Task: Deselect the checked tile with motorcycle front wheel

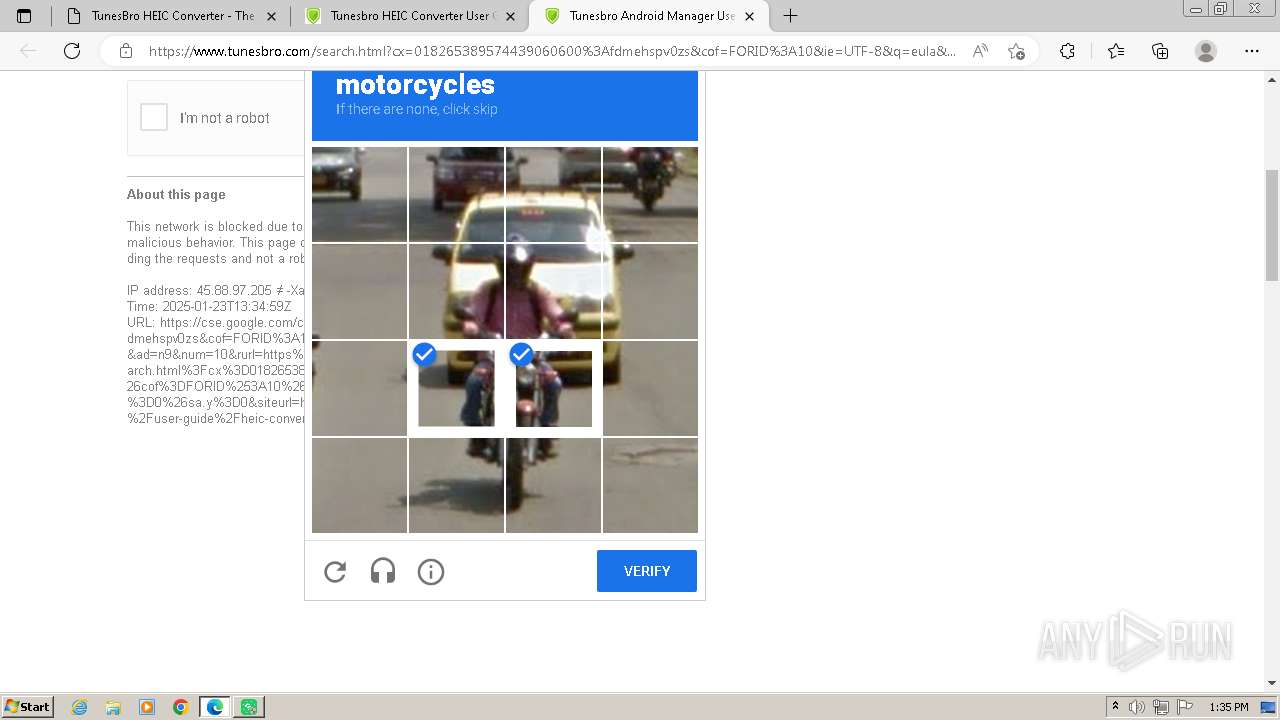Action: [553, 388]
